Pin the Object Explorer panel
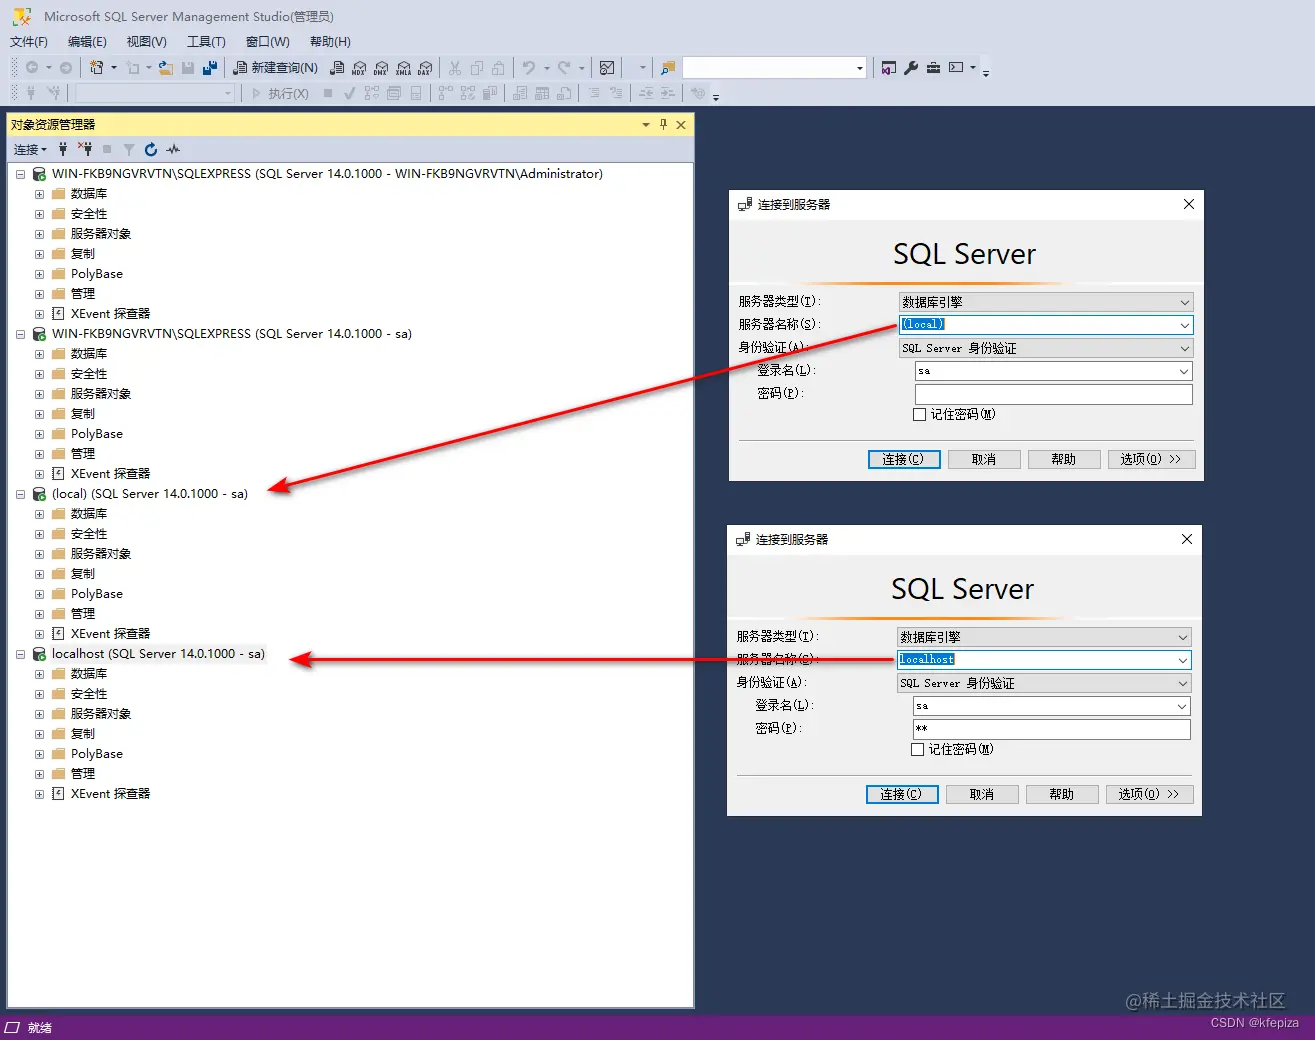 [x=663, y=124]
